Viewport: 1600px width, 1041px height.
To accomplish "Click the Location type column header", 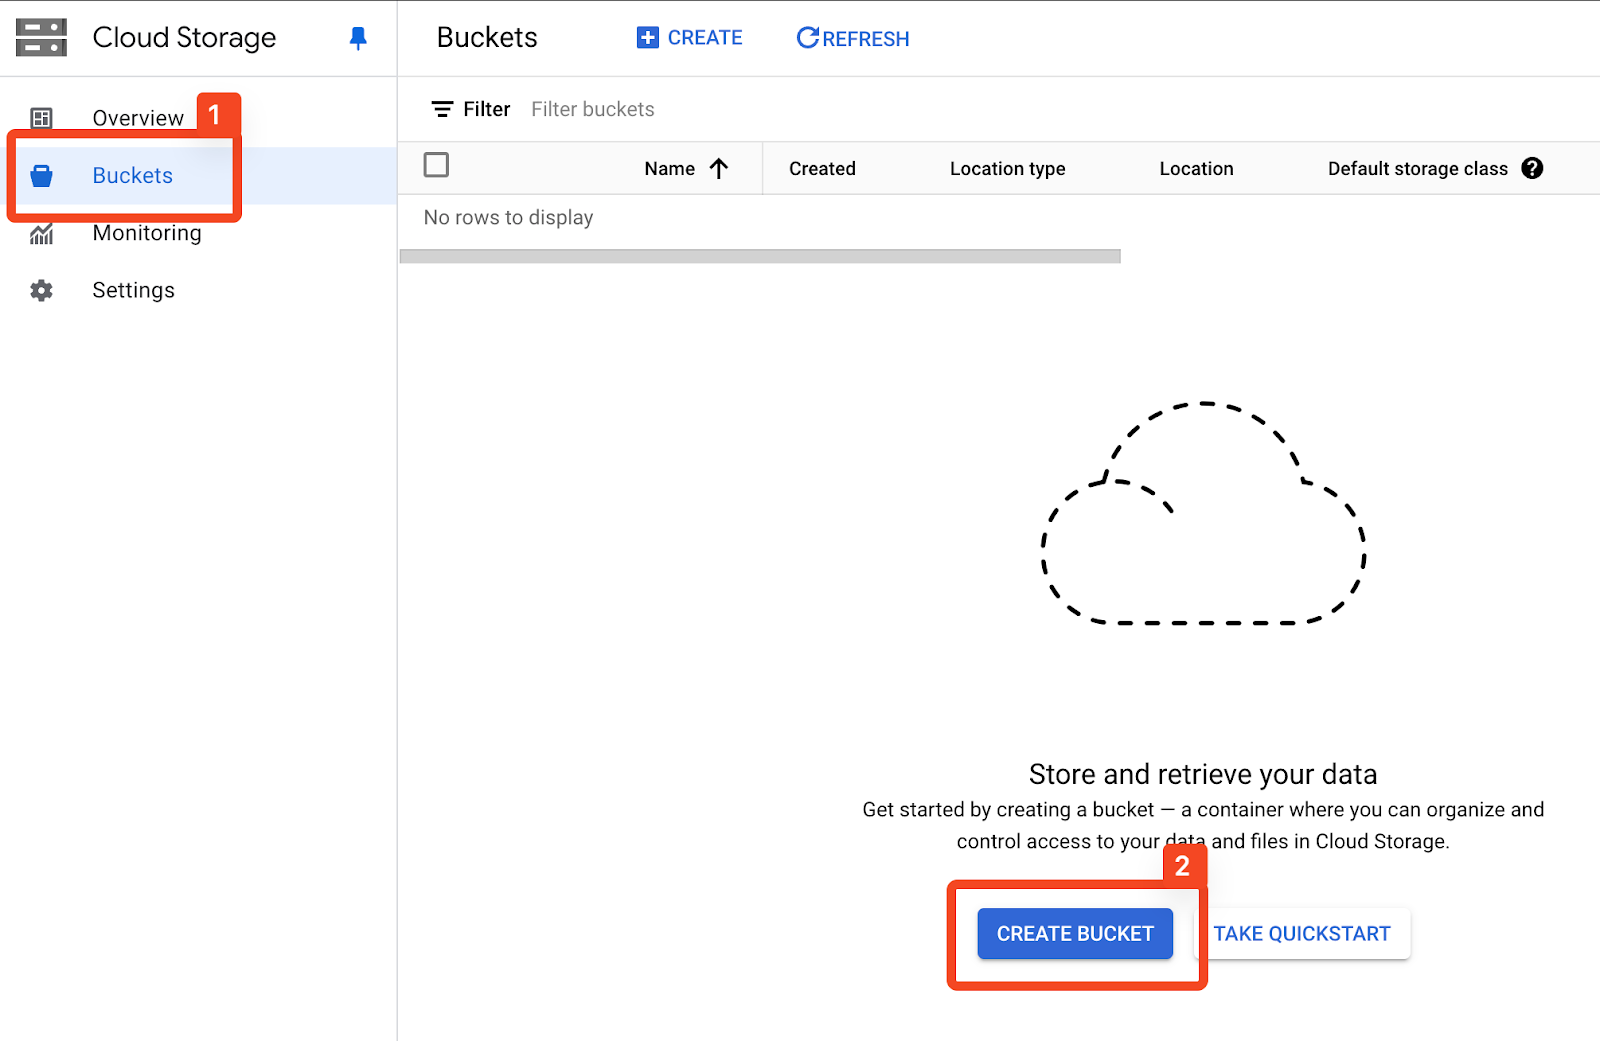I will pos(1007,168).
